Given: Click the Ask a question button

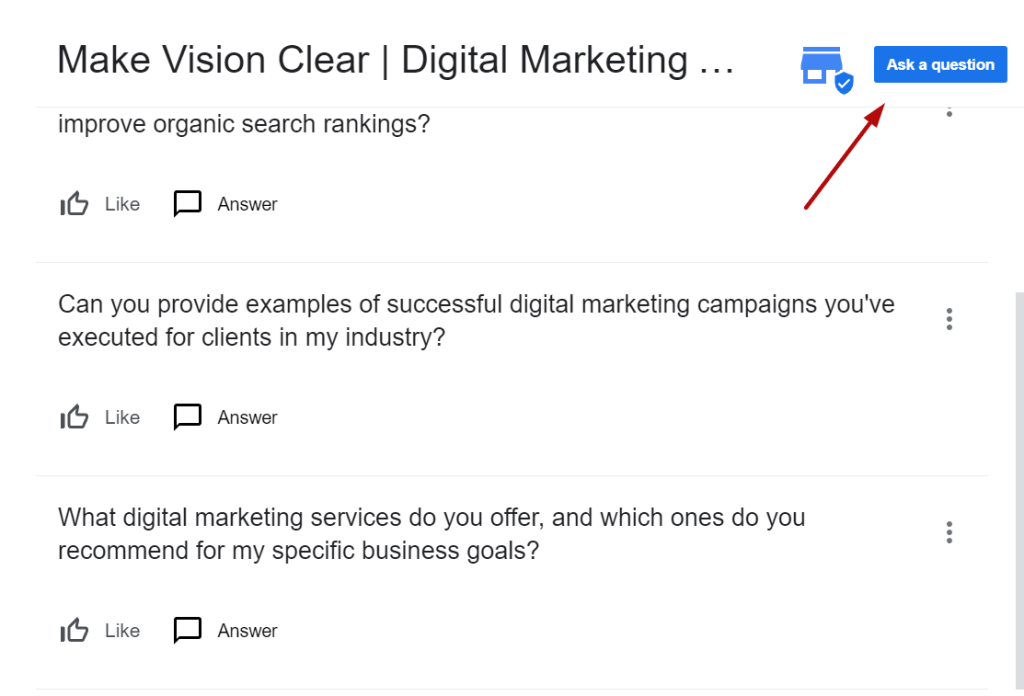Looking at the screenshot, I should tap(940, 65).
